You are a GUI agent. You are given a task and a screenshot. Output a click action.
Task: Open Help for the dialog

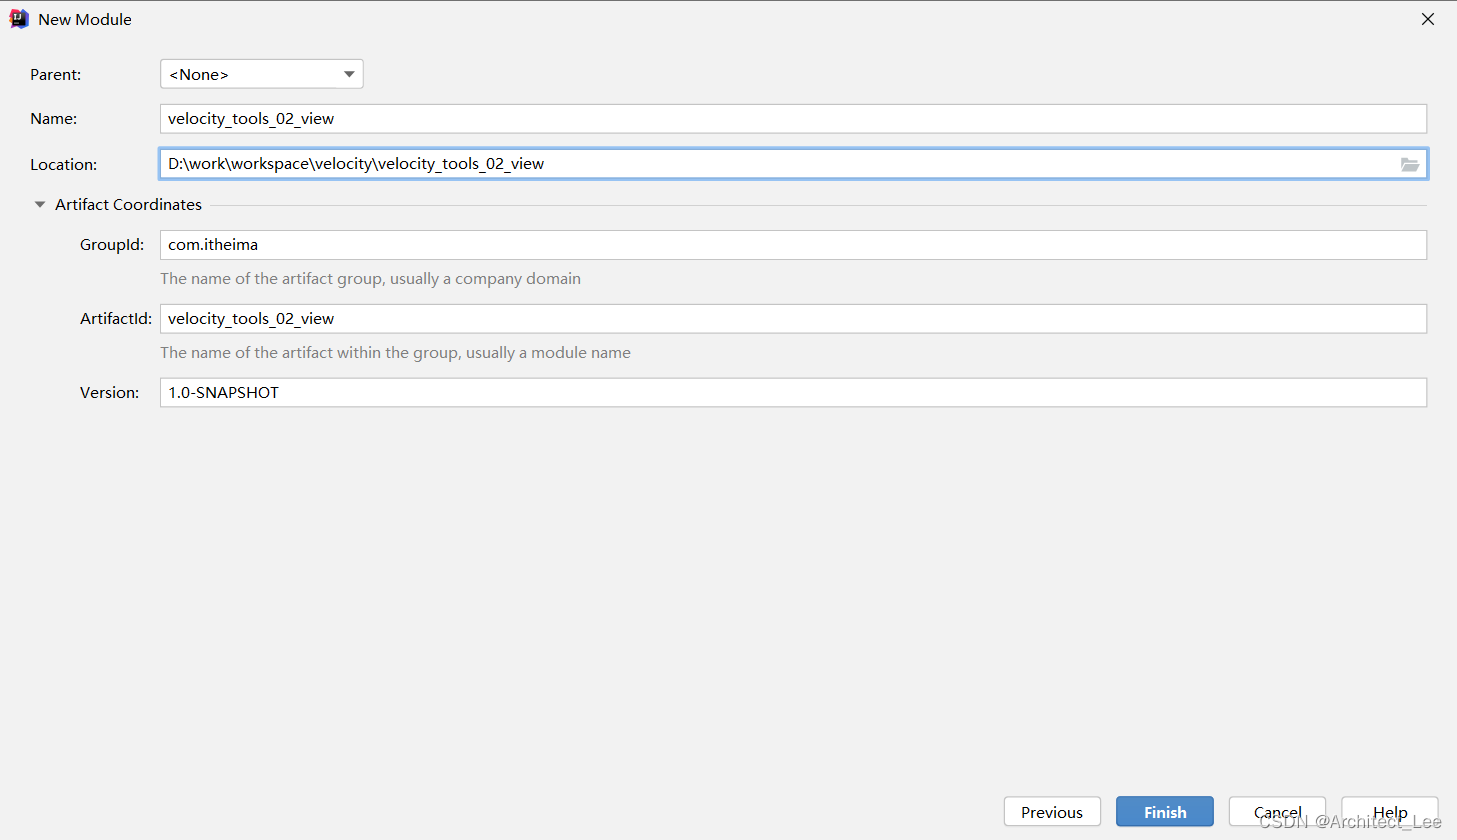pos(1390,812)
